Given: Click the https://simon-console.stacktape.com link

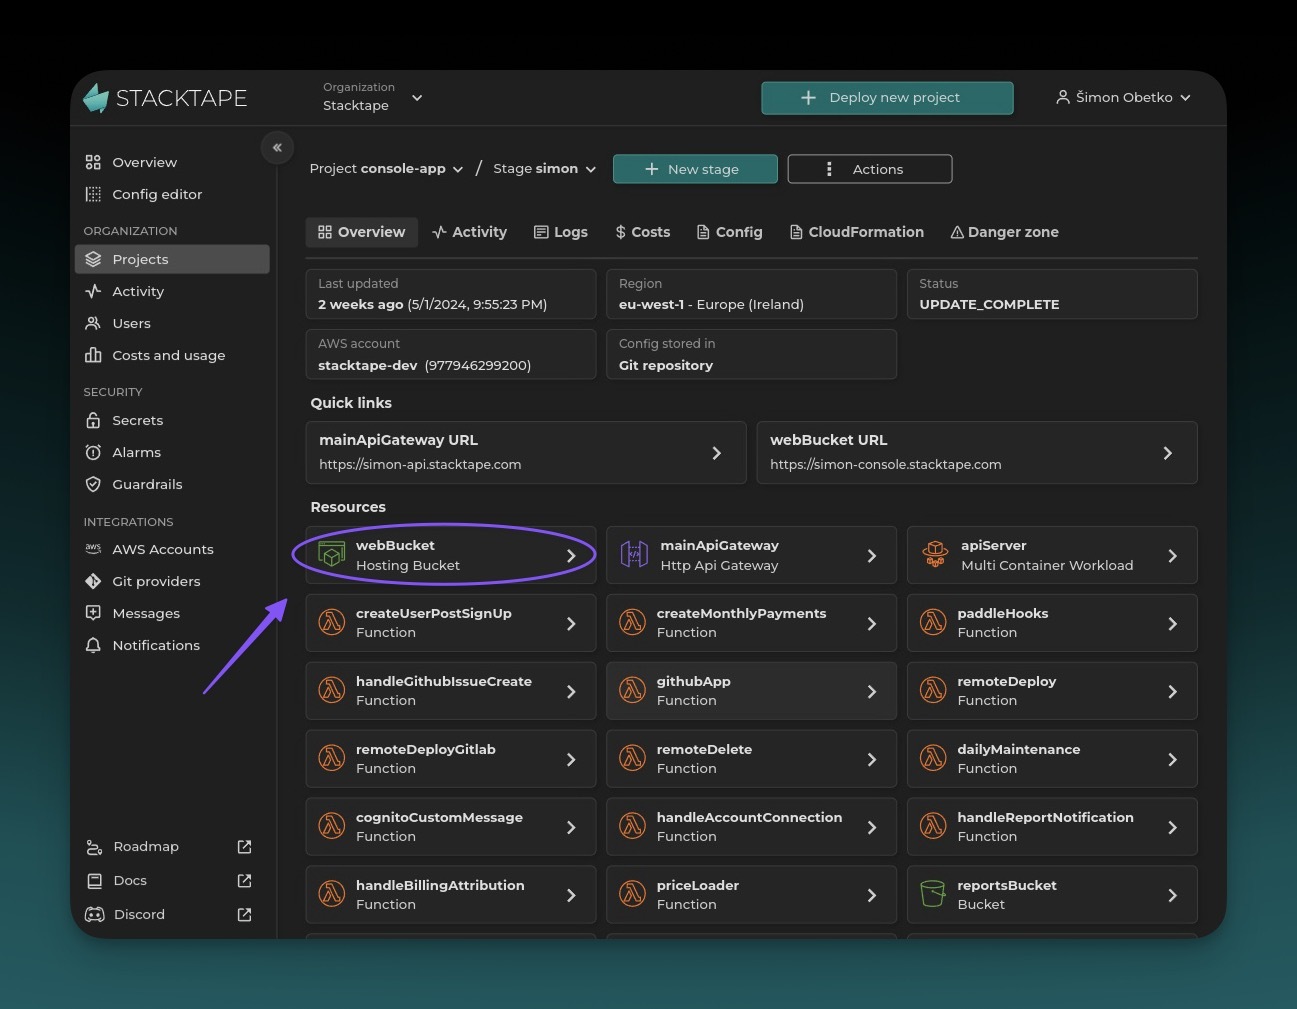Looking at the screenshot, I should click(x=885, y=464).
